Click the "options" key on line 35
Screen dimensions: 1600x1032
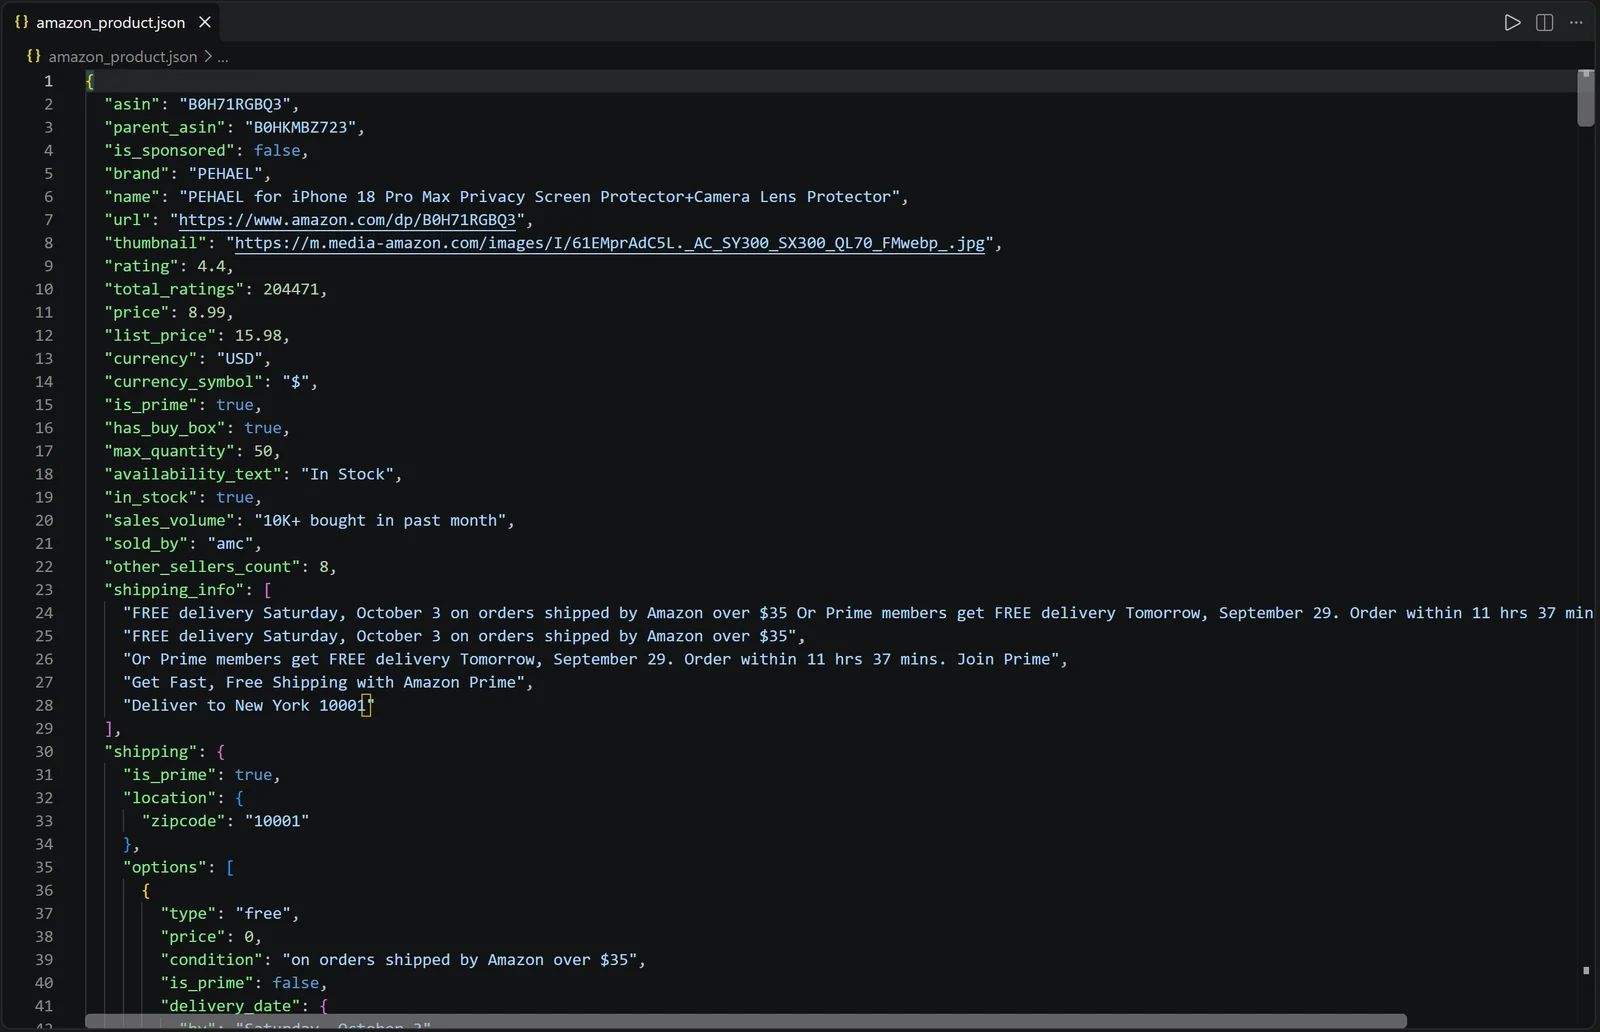[165, 868]
